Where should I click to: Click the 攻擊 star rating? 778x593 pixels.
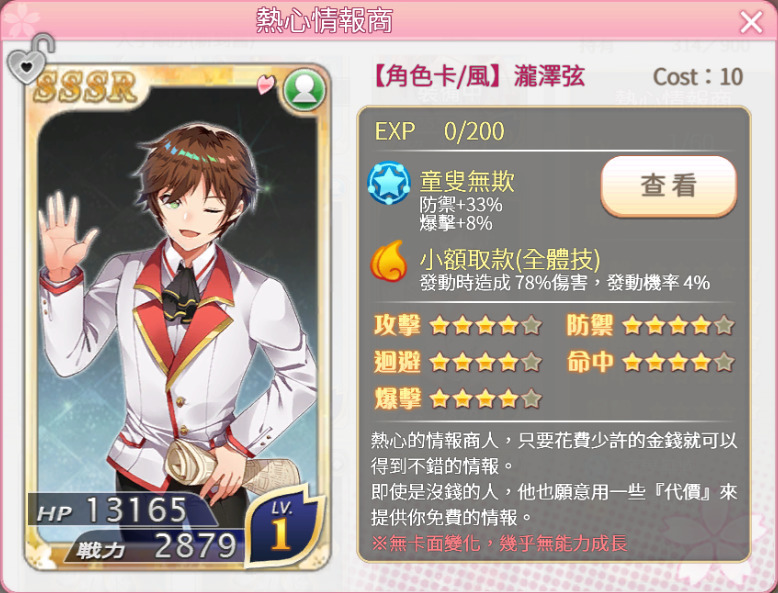(x=485, y=326)
